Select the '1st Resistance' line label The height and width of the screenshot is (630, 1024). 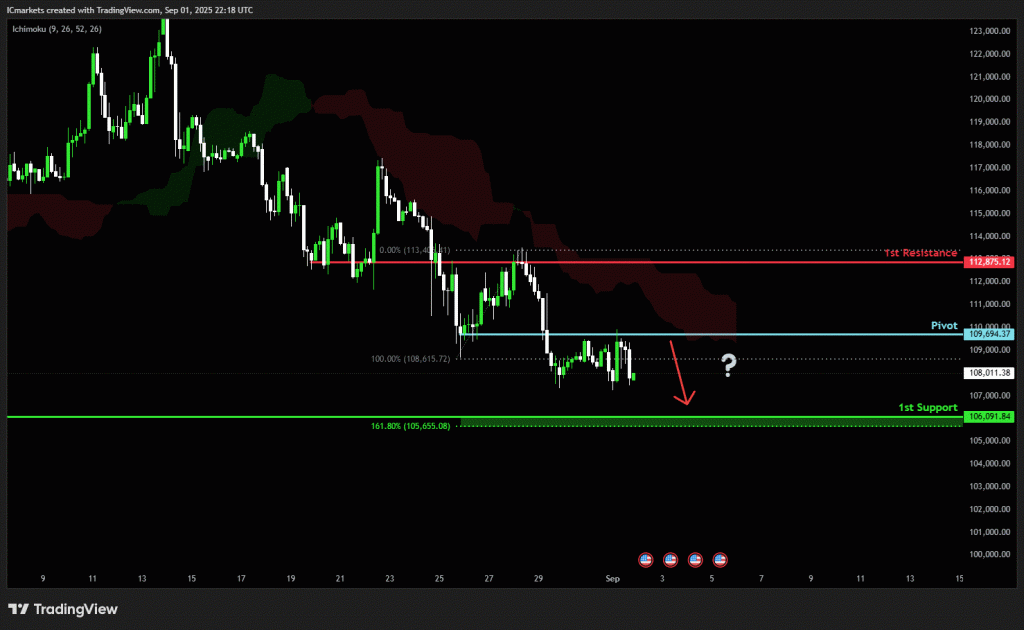(921, 253)
